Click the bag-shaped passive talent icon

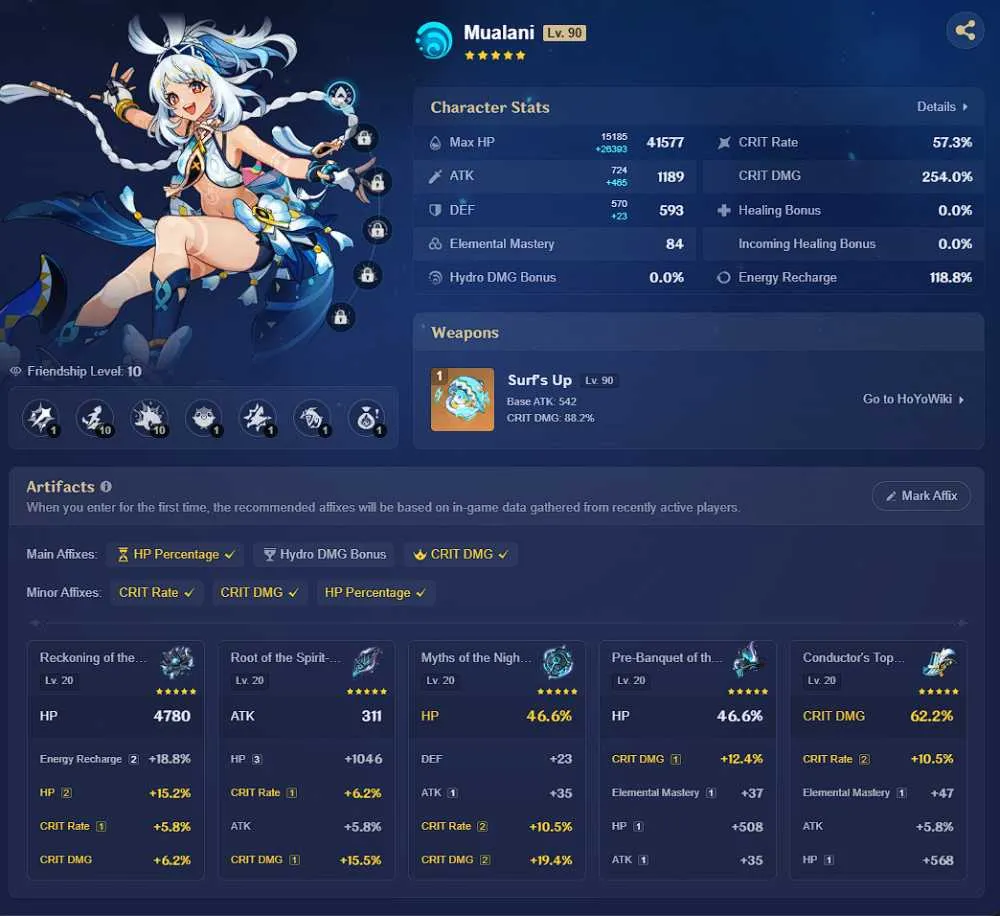[367, 418]
